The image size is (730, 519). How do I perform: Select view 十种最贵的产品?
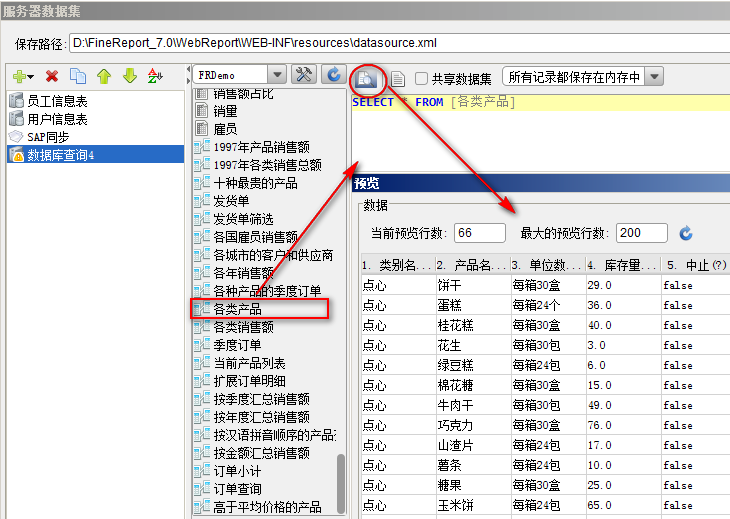tap(265, 183)
